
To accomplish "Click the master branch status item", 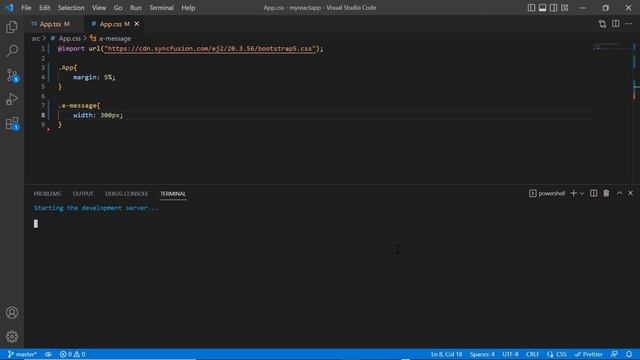I will tap(22, 354).
